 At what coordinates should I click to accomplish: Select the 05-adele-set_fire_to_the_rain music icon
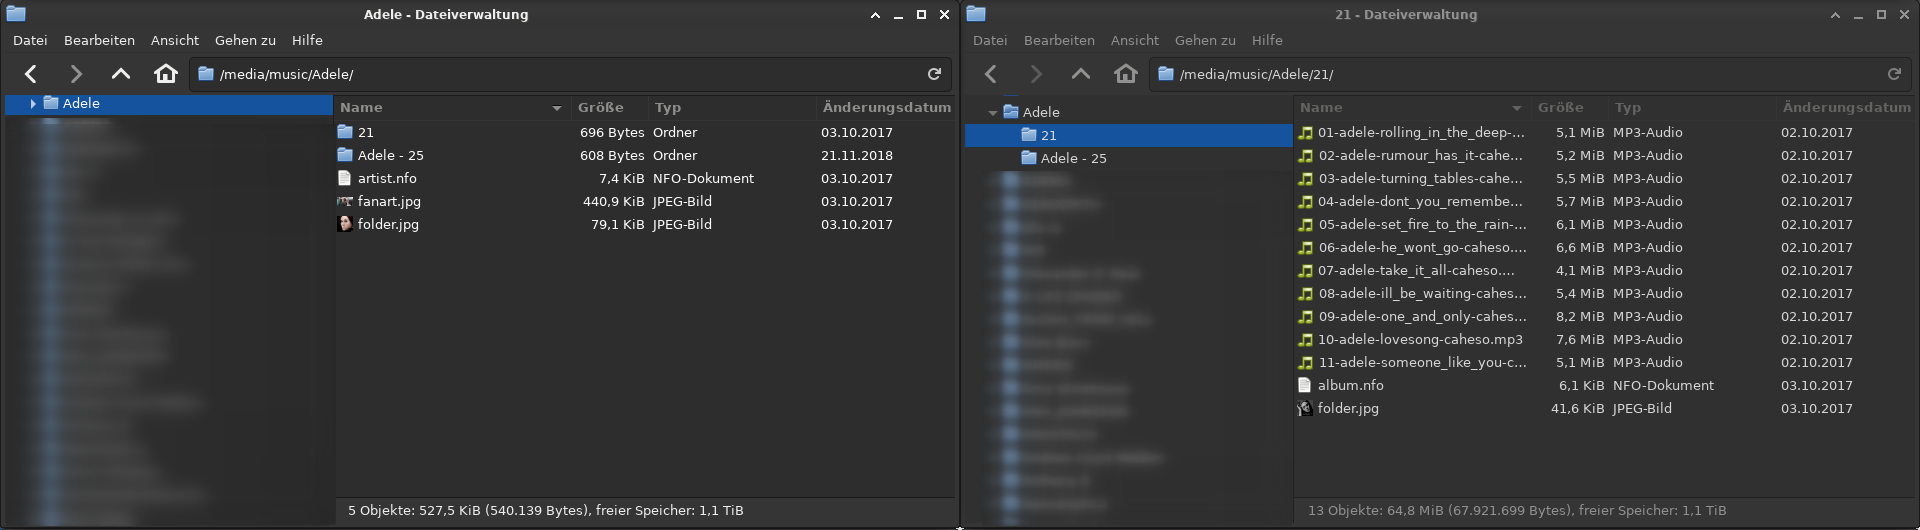(x=1306, y=224)
